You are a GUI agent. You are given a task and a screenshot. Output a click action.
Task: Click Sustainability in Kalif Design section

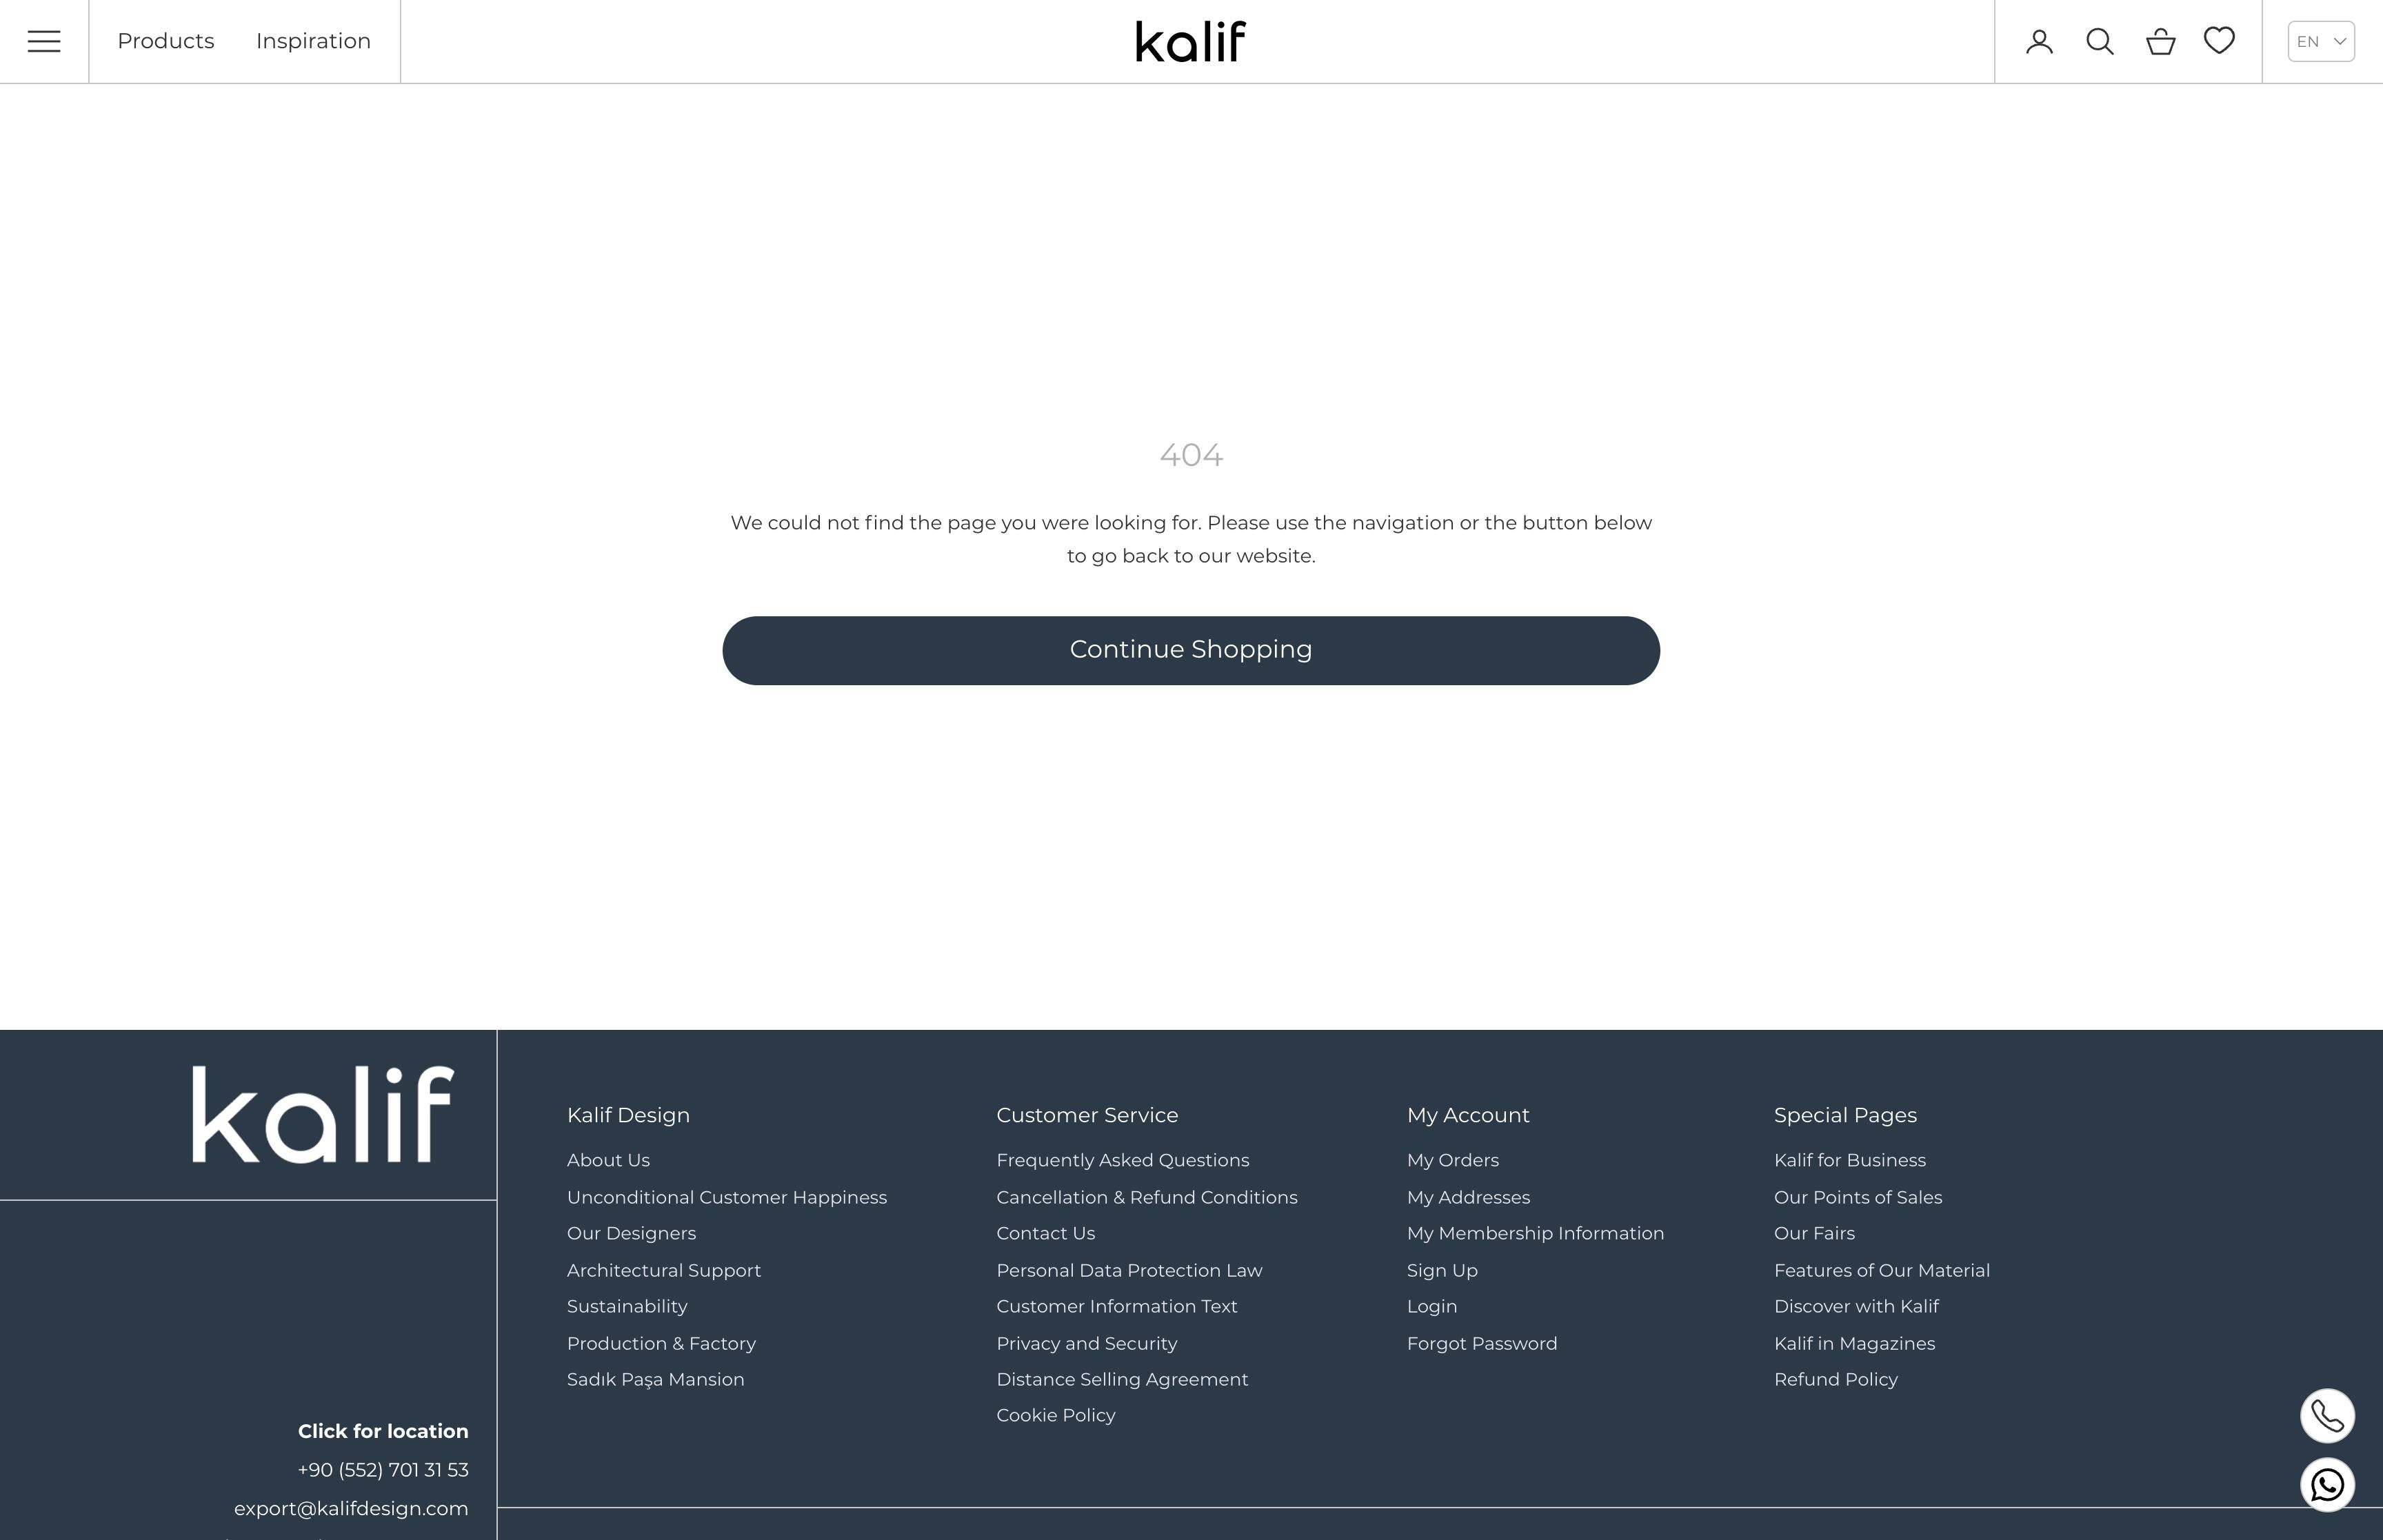coord(627,1306)
